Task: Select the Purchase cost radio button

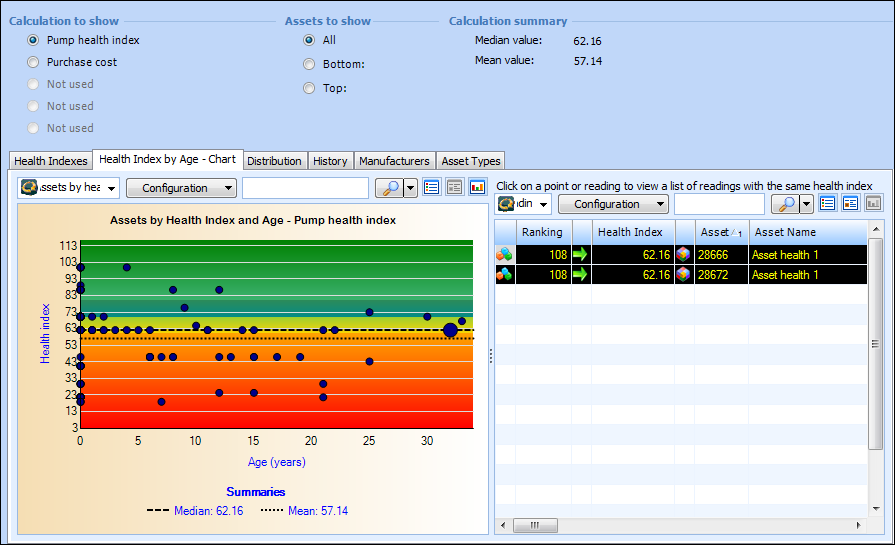Action: (34, 62)
